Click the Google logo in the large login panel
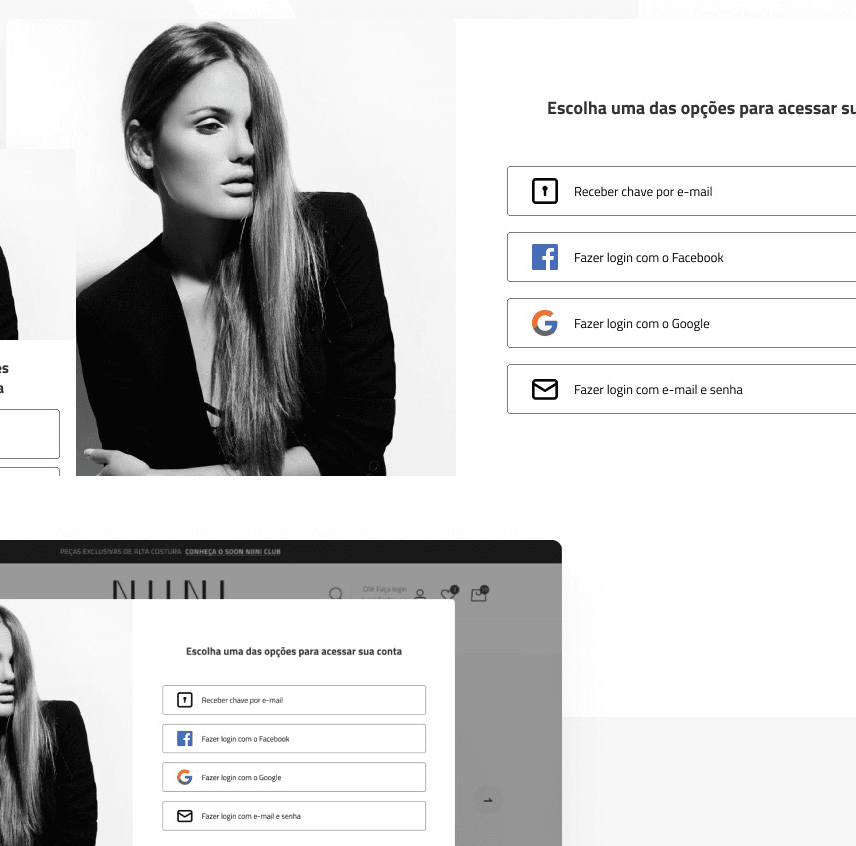 point(544,323)
